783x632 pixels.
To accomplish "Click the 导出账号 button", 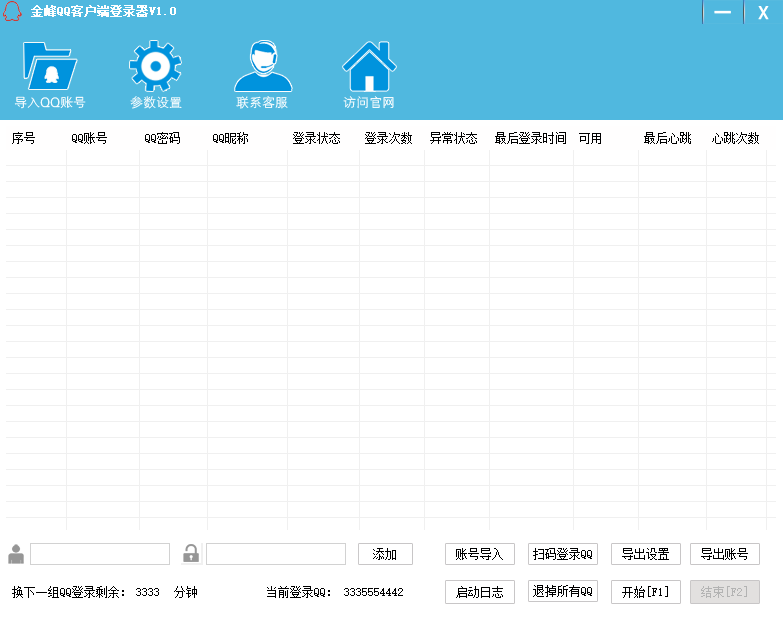I will pyautogui.click(x=725, y=554).
